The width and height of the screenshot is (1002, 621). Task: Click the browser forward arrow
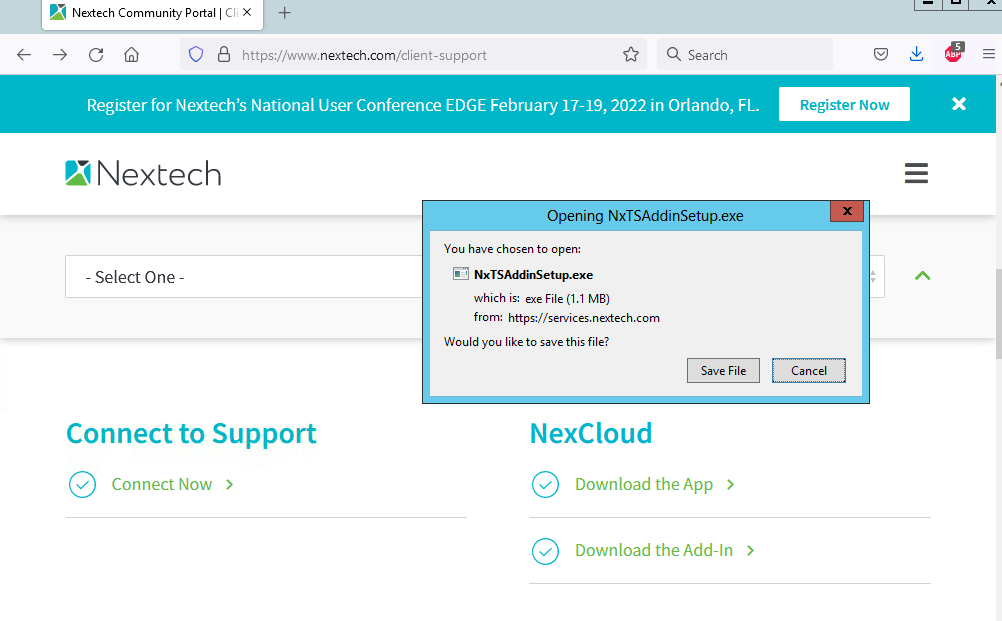(x=60, y=55)
